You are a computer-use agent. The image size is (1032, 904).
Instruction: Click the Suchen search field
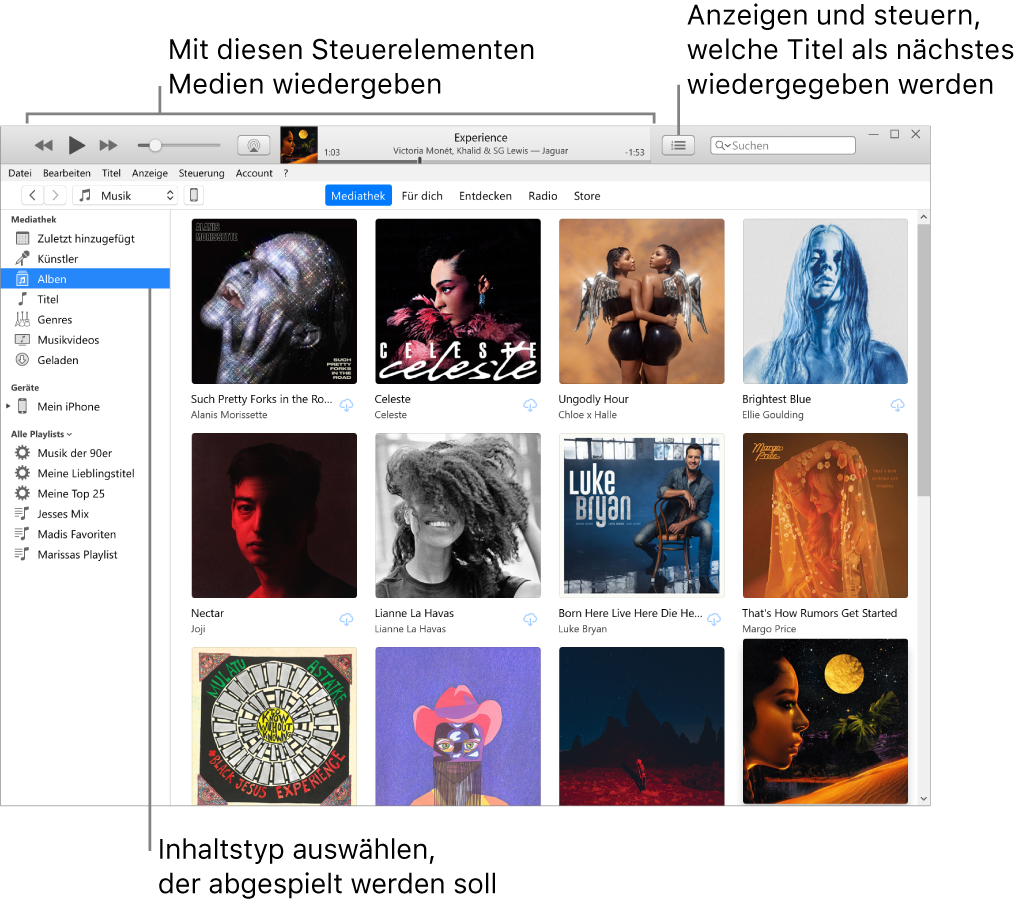coord(783,145)
